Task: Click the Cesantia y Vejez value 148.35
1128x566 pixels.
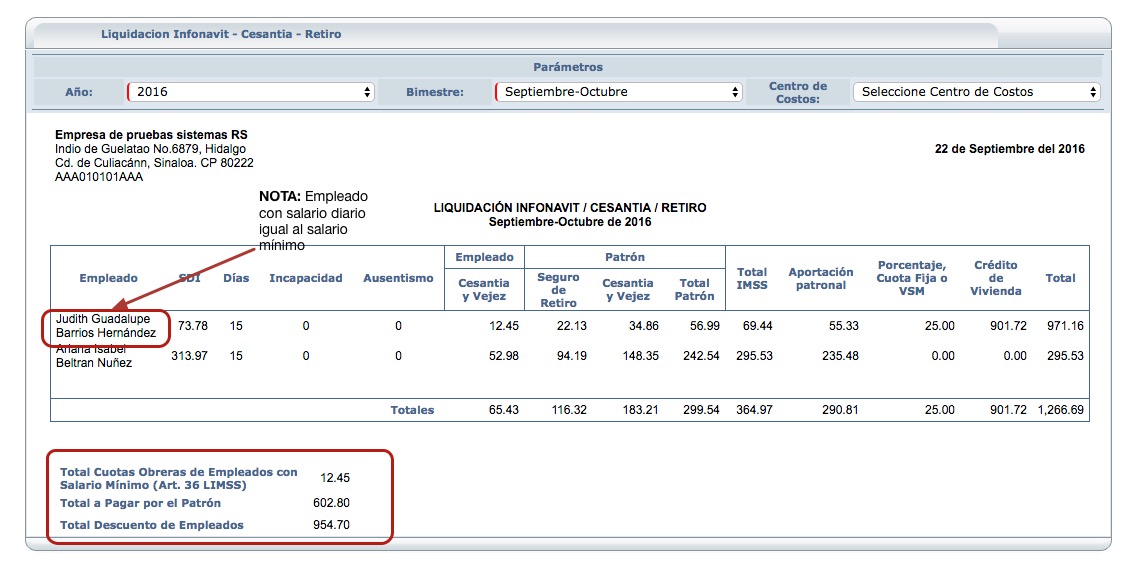Action: (x=640, y=356)
